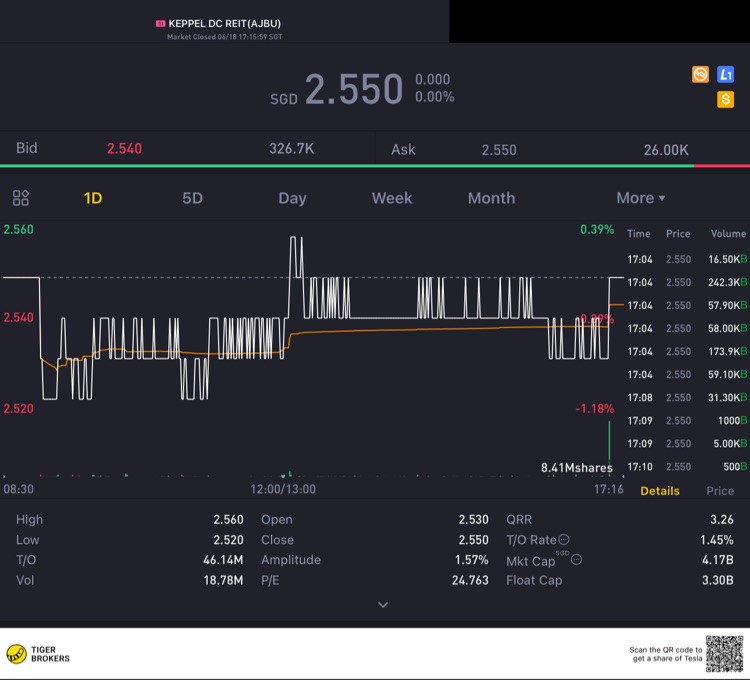Tap the Mkt Cap value 4.17B
The width and height of the screenshot is (750, 680).
click(x=717, y=560)
